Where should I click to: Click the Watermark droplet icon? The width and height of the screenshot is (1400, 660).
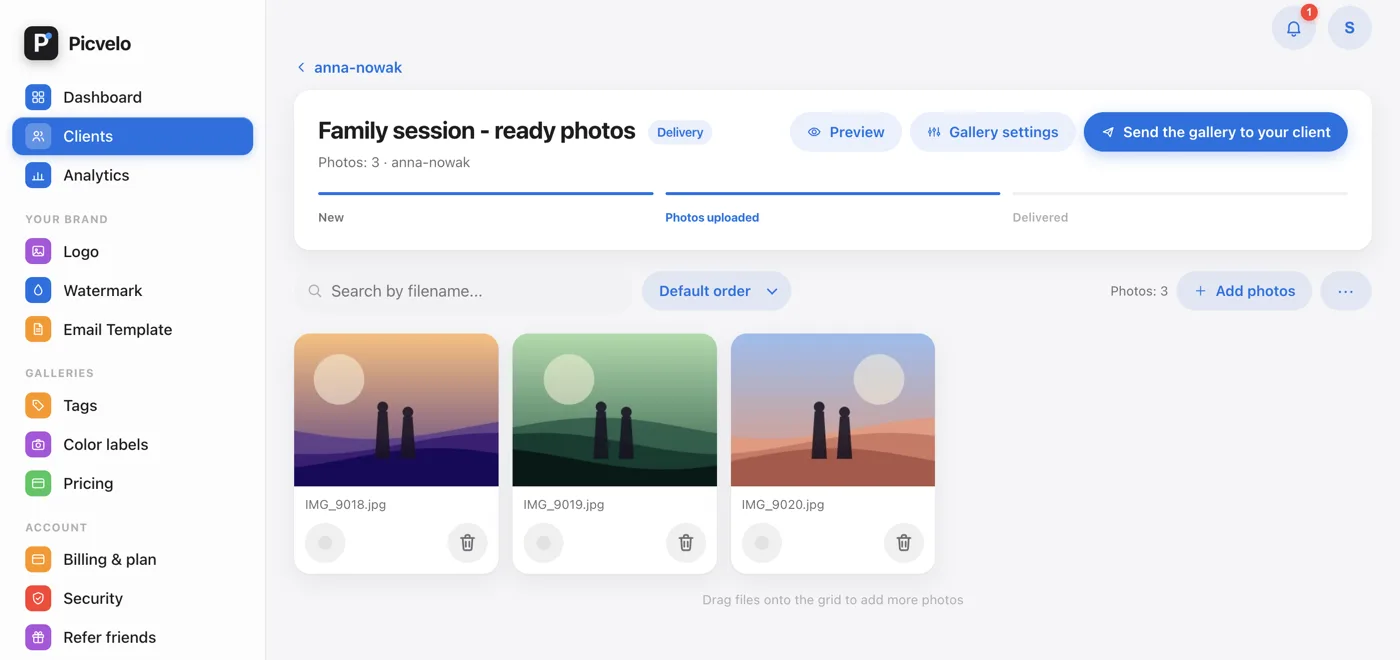[38, 290]
